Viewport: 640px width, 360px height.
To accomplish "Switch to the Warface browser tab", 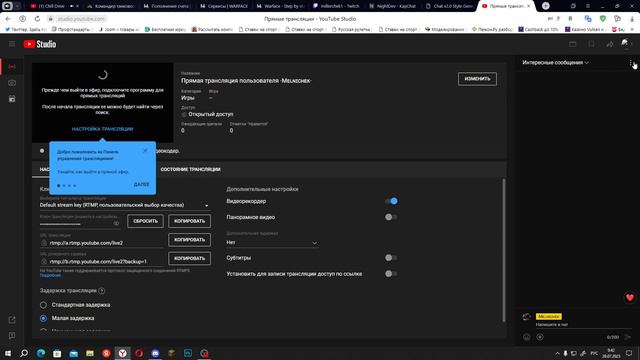I will (x=282, y=6).
